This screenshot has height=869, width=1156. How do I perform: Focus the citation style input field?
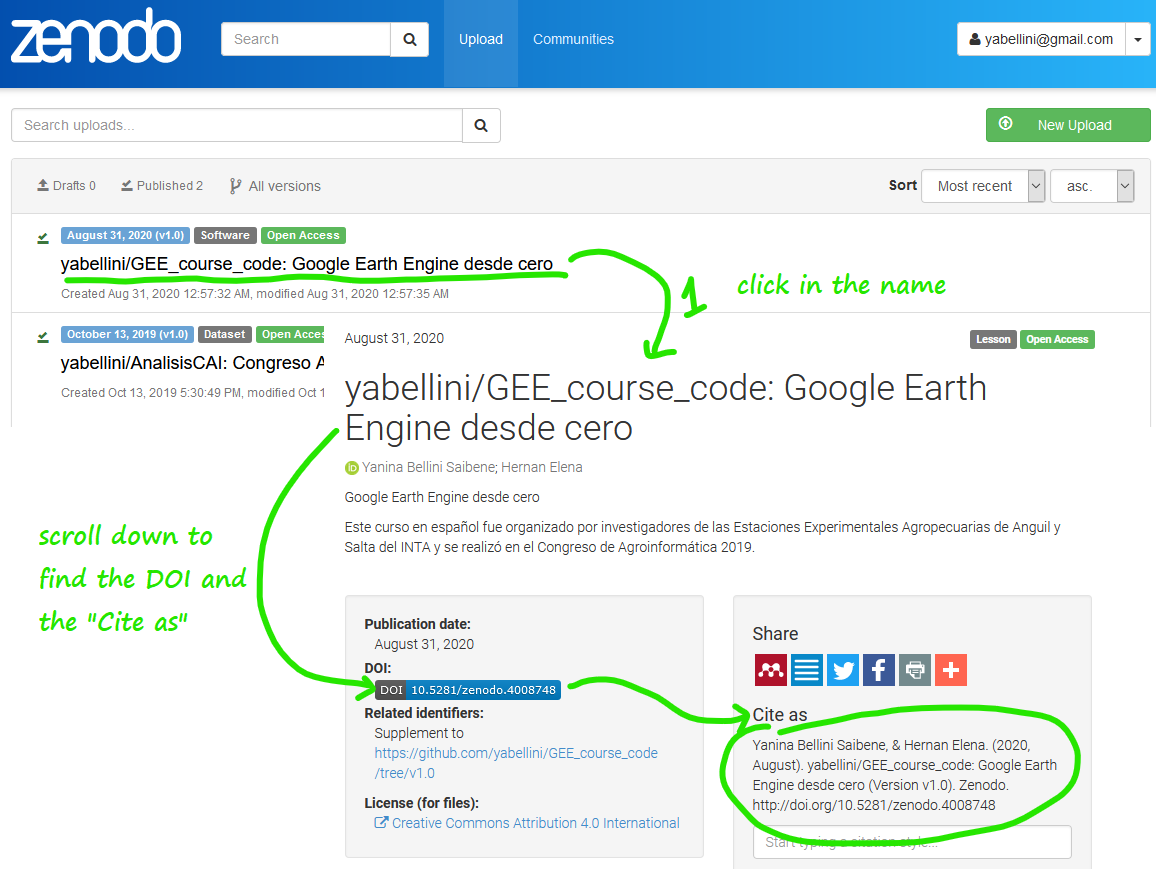912,842
